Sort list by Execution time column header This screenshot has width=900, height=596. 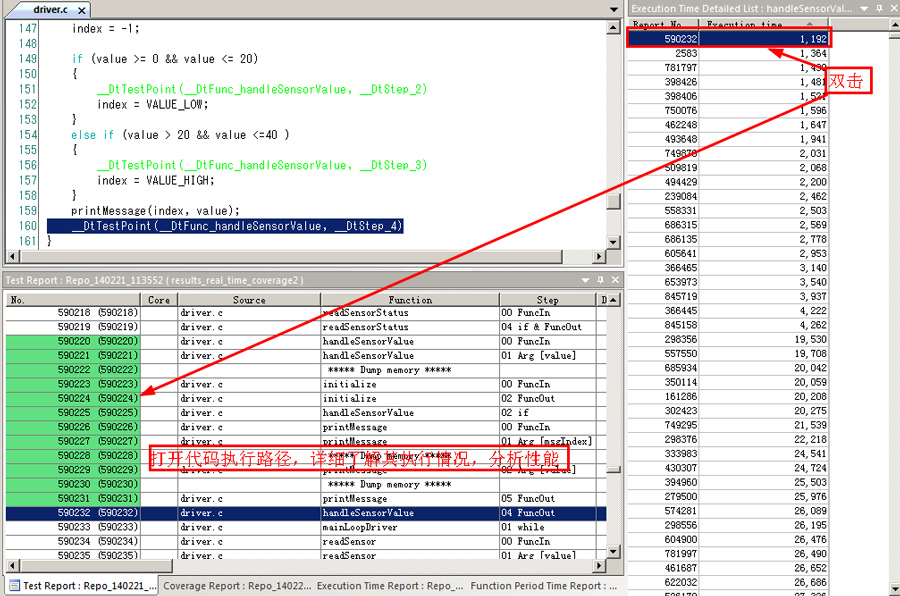[763, 25]
